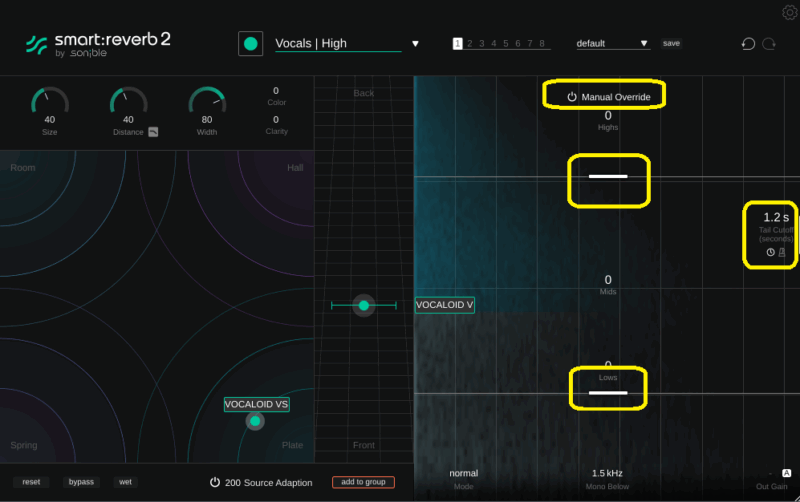This screenshot has height=502, width=800.
Task: Click the sonible smart:reverb 2 logo
Action: (98, 44)
